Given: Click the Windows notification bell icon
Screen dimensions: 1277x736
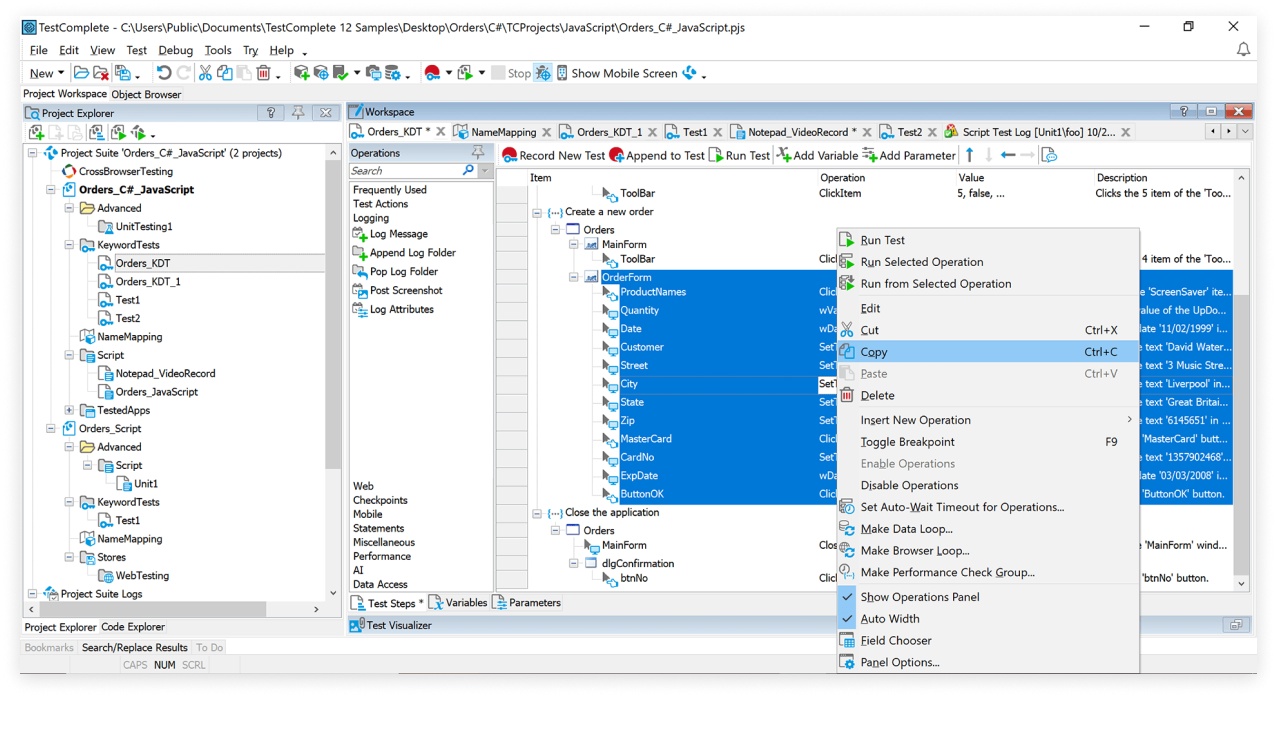Looking at the screenshot, I should 1243,49.
